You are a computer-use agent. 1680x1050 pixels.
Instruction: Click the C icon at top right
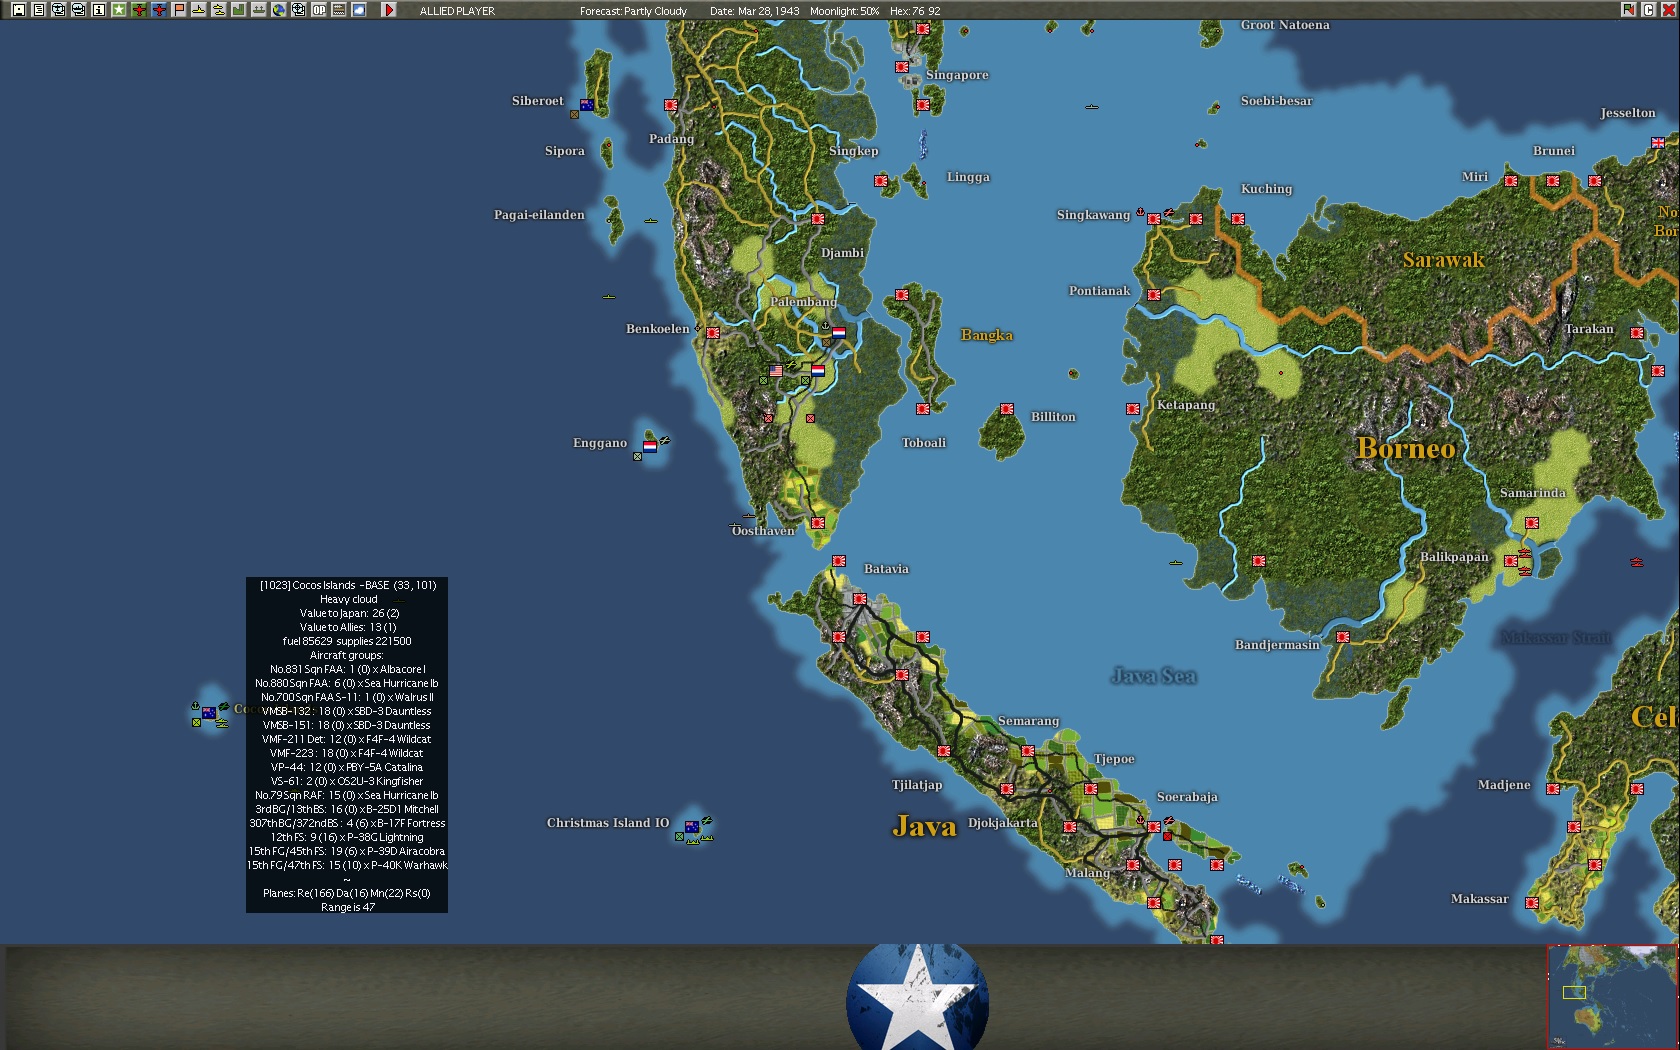tap(1648, 10)
